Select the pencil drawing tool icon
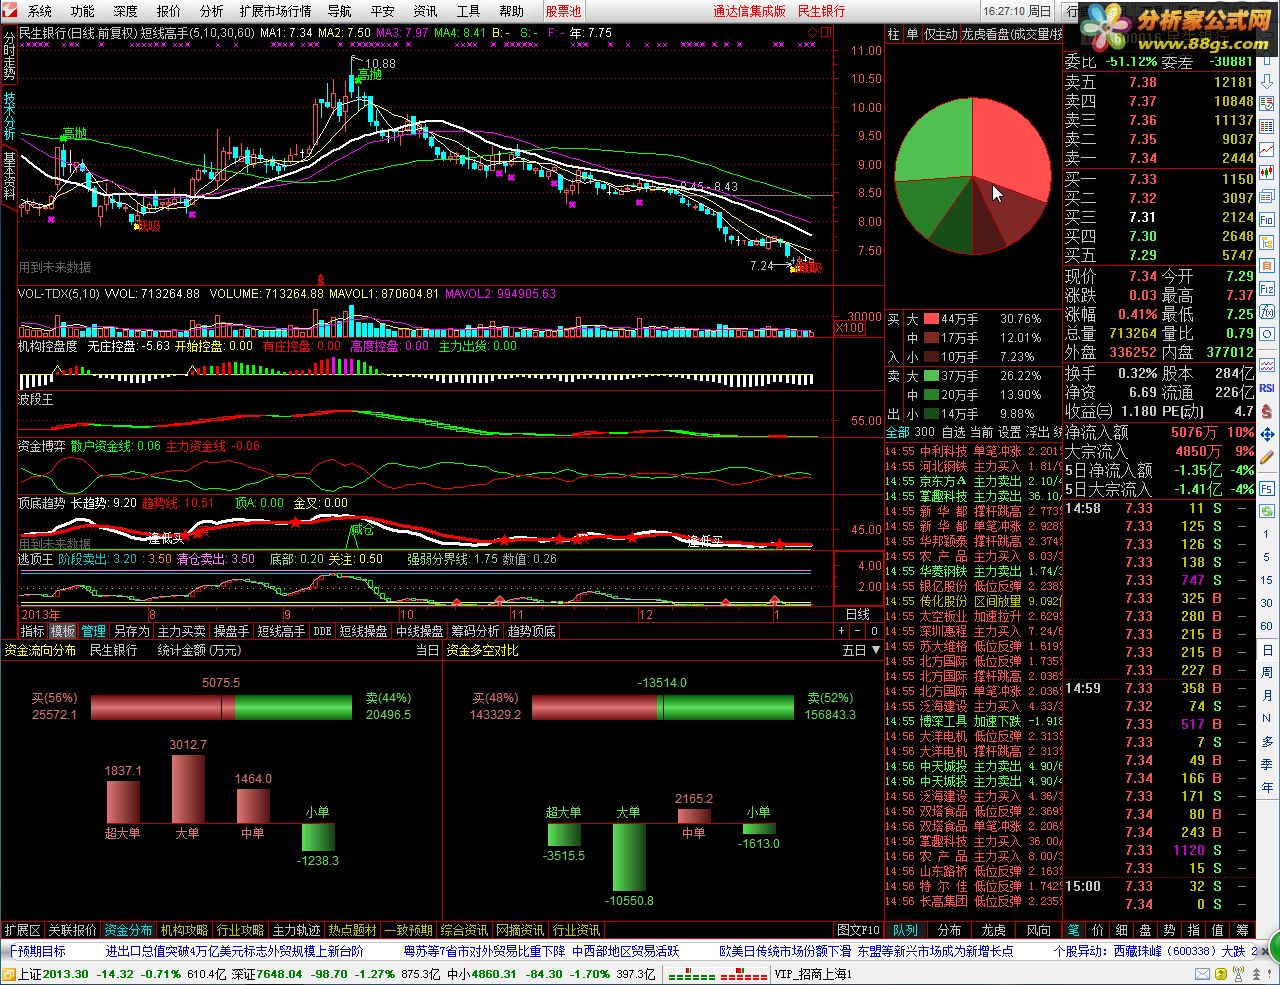1280x985 pixels. (1267, 457)
